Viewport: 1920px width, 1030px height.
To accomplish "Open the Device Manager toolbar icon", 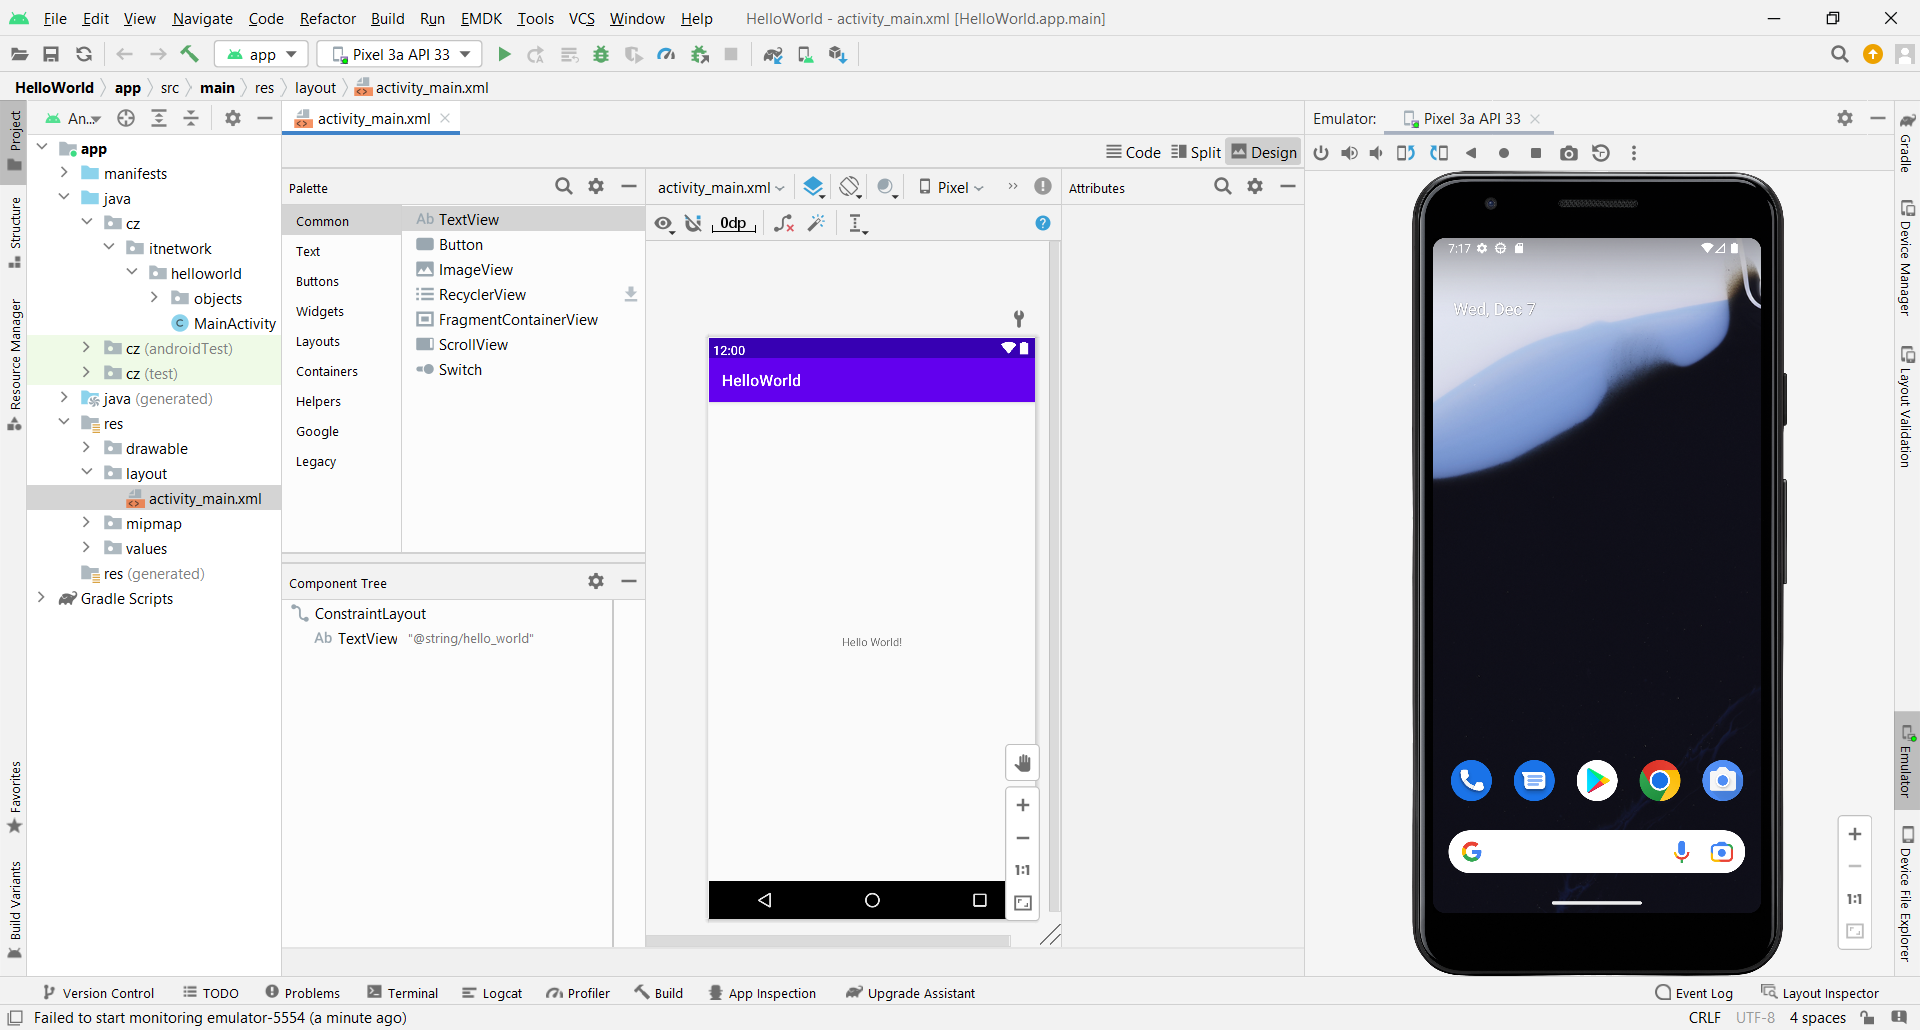I will pos(805,54).
